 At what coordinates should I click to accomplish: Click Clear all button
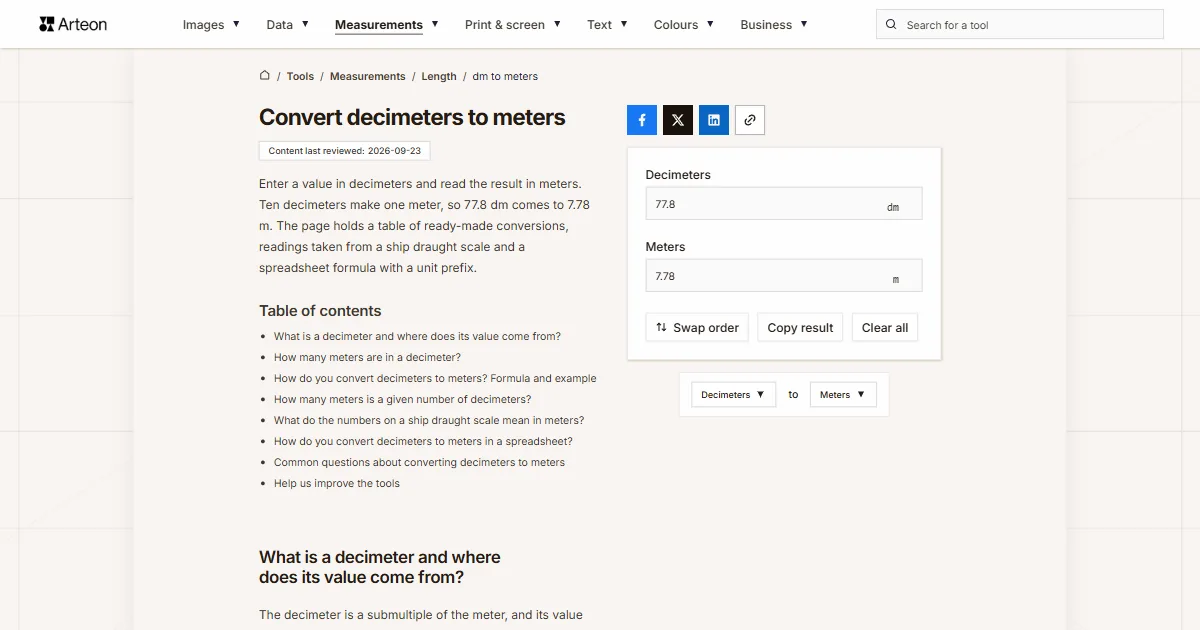[885, 328]
